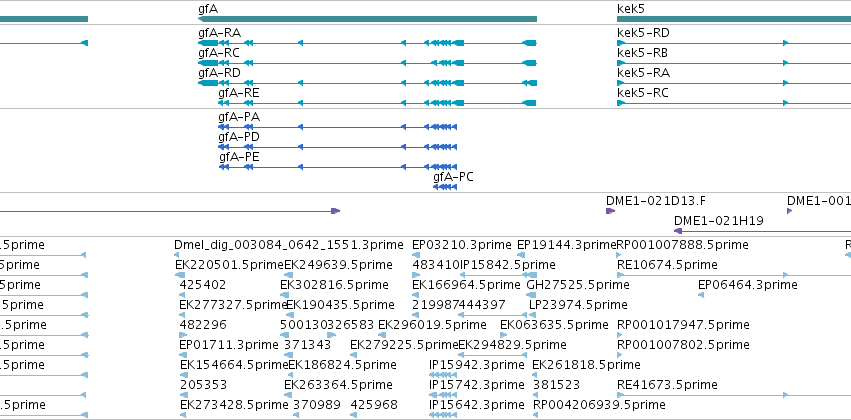Viewport: 851px width, 420px height.
Task: Select EK186824.5prime
Action: pos(342,365)
